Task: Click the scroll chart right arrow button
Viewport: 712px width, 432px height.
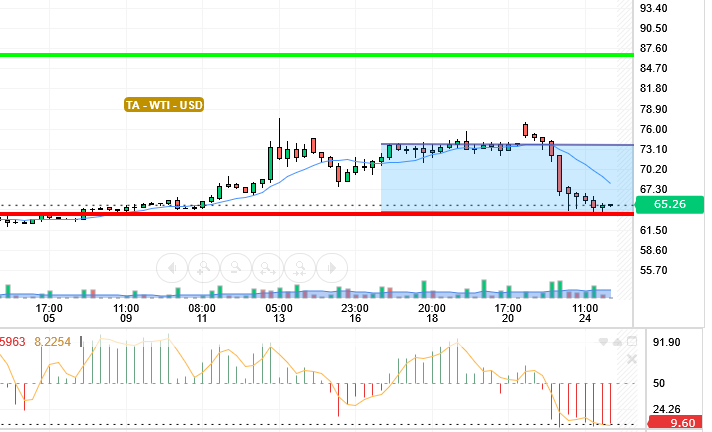Action: [332, 268]
